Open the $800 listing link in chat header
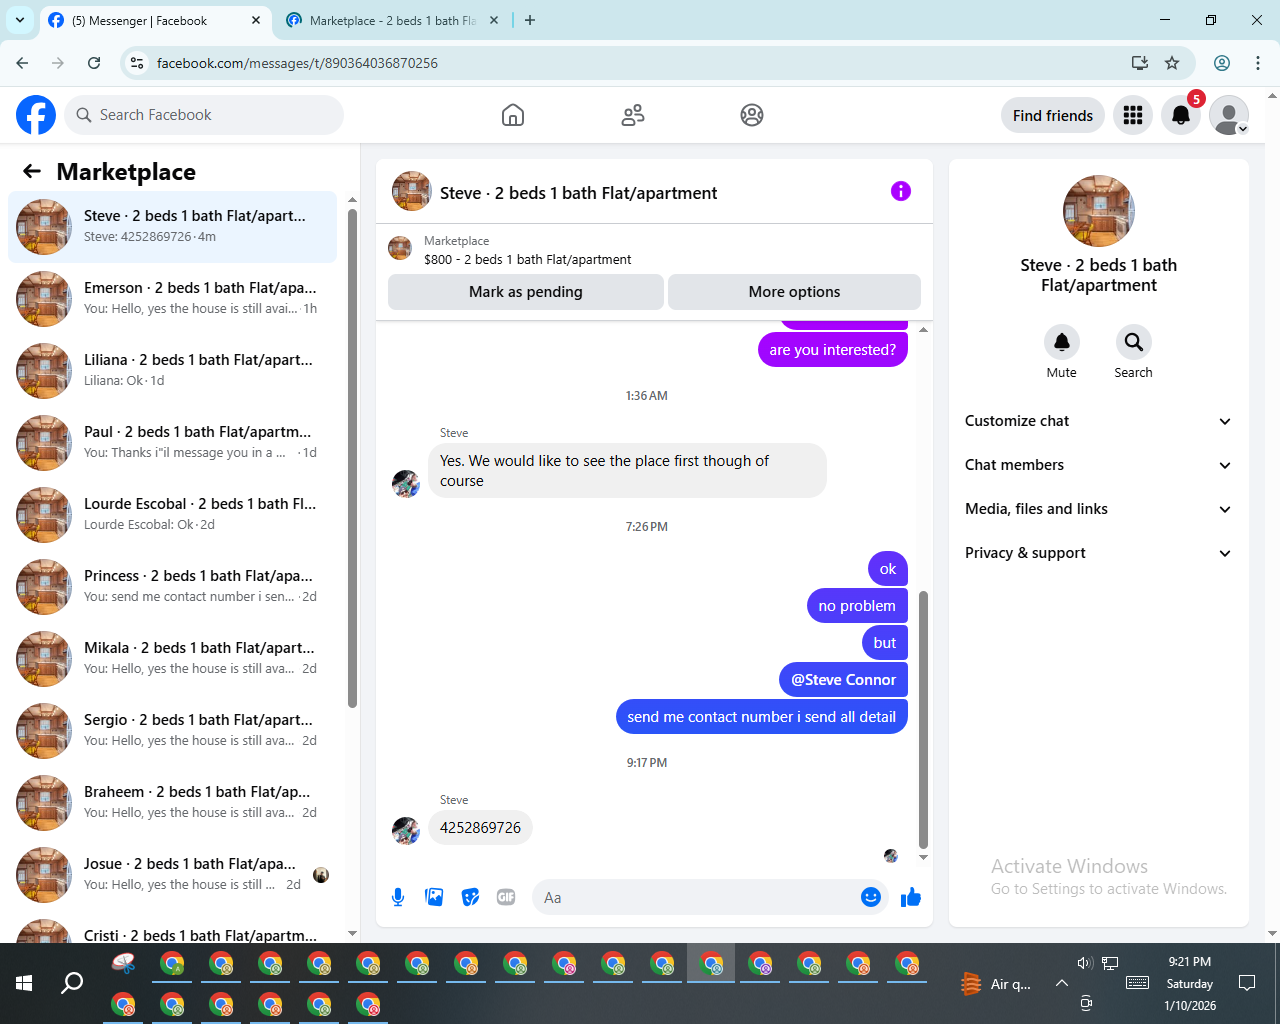 pos(528,259)
